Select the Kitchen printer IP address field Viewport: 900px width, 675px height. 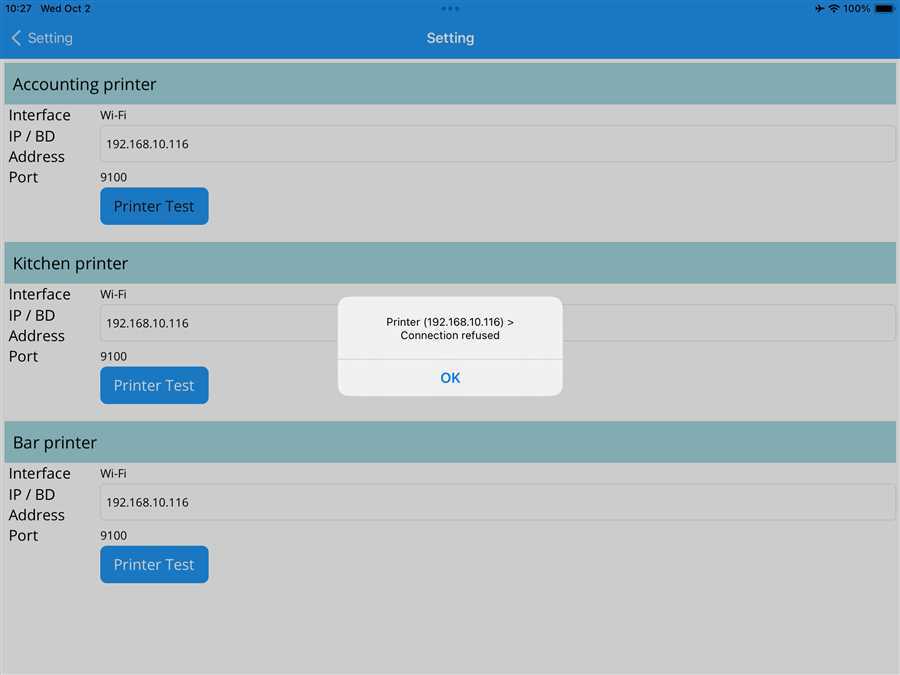click(x=220, y=323)
